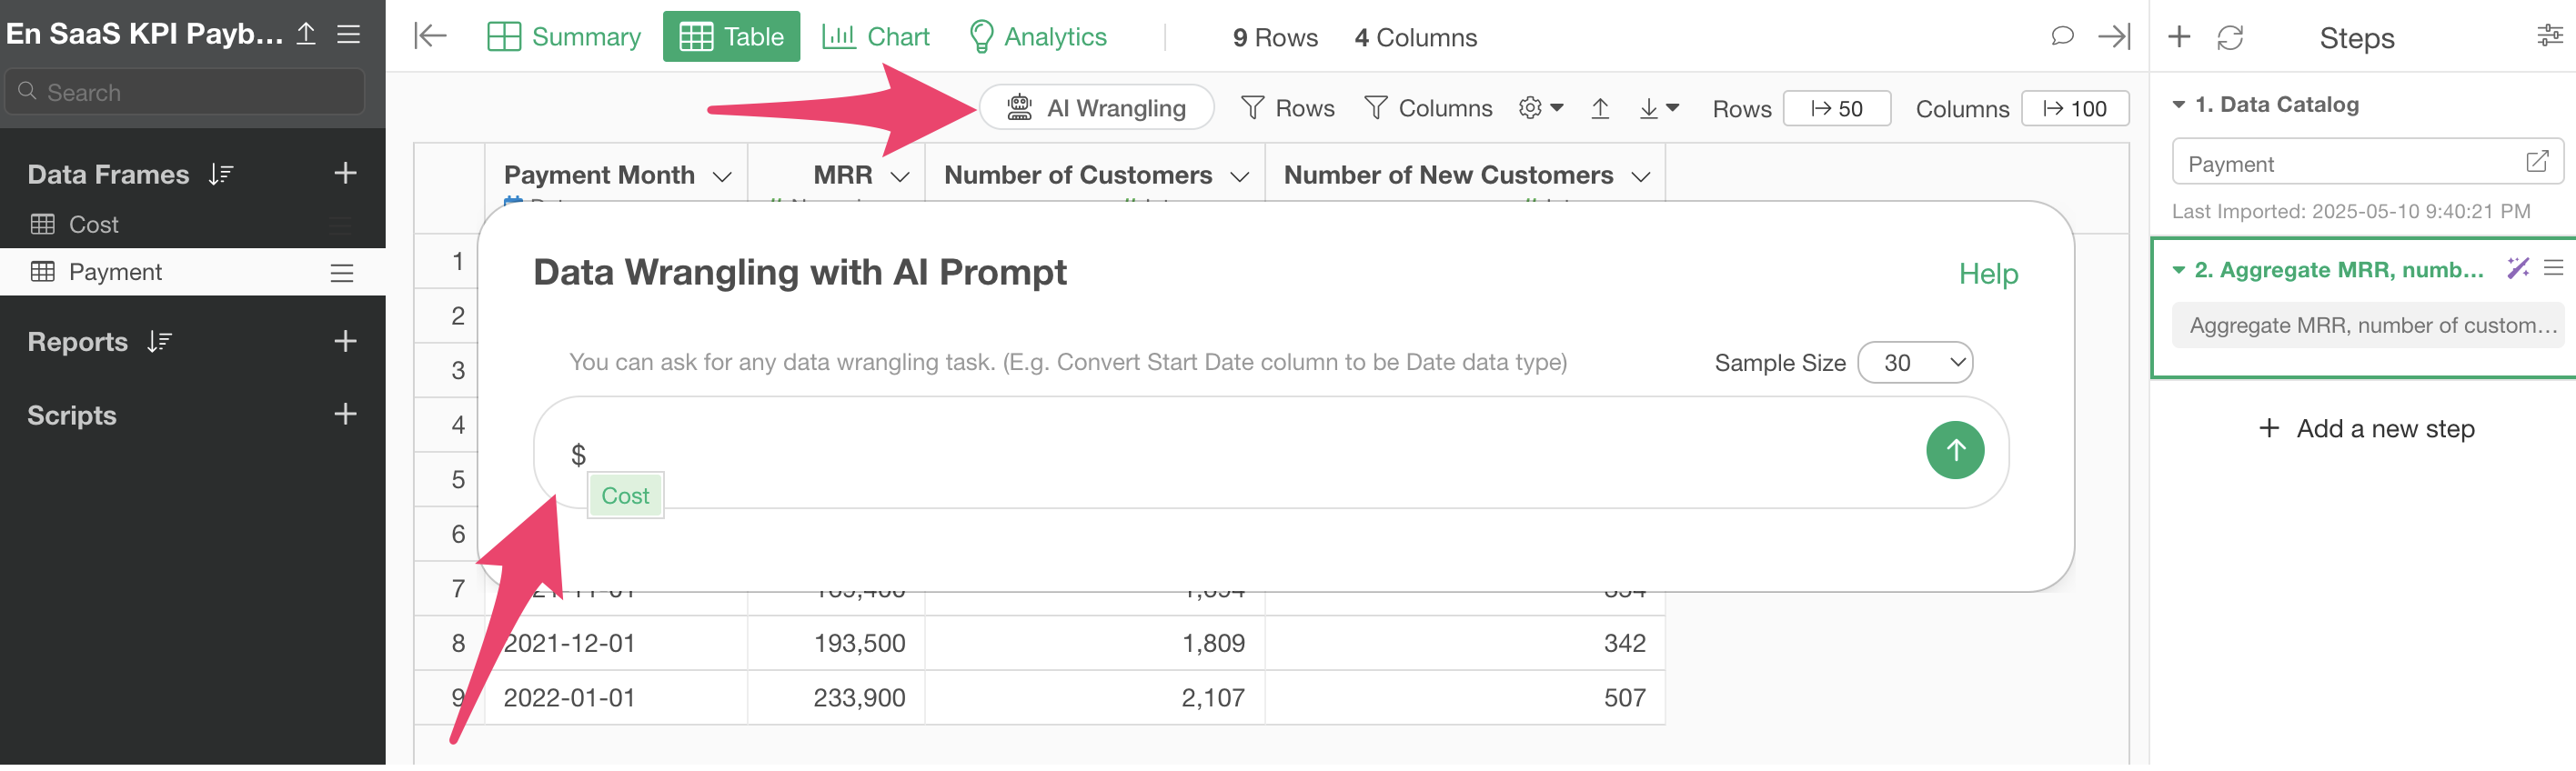Collapse the Steps panel with arrow icon

coord(2114,37)
